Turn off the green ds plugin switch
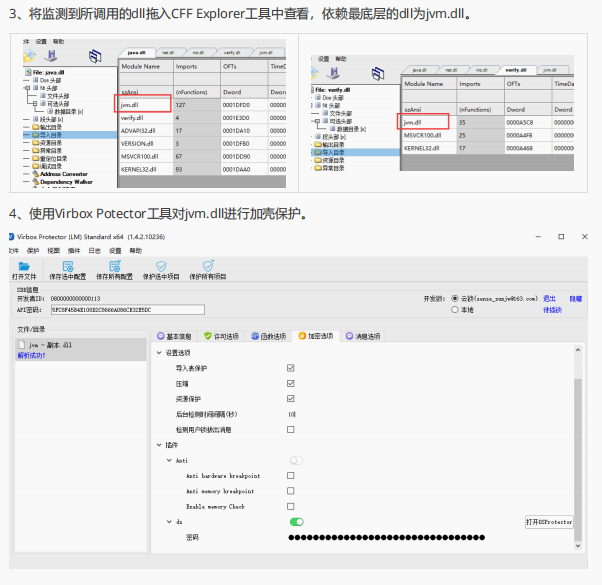Image resolution: width=602 pixels, height=585 pixels. tap(297, 522)
